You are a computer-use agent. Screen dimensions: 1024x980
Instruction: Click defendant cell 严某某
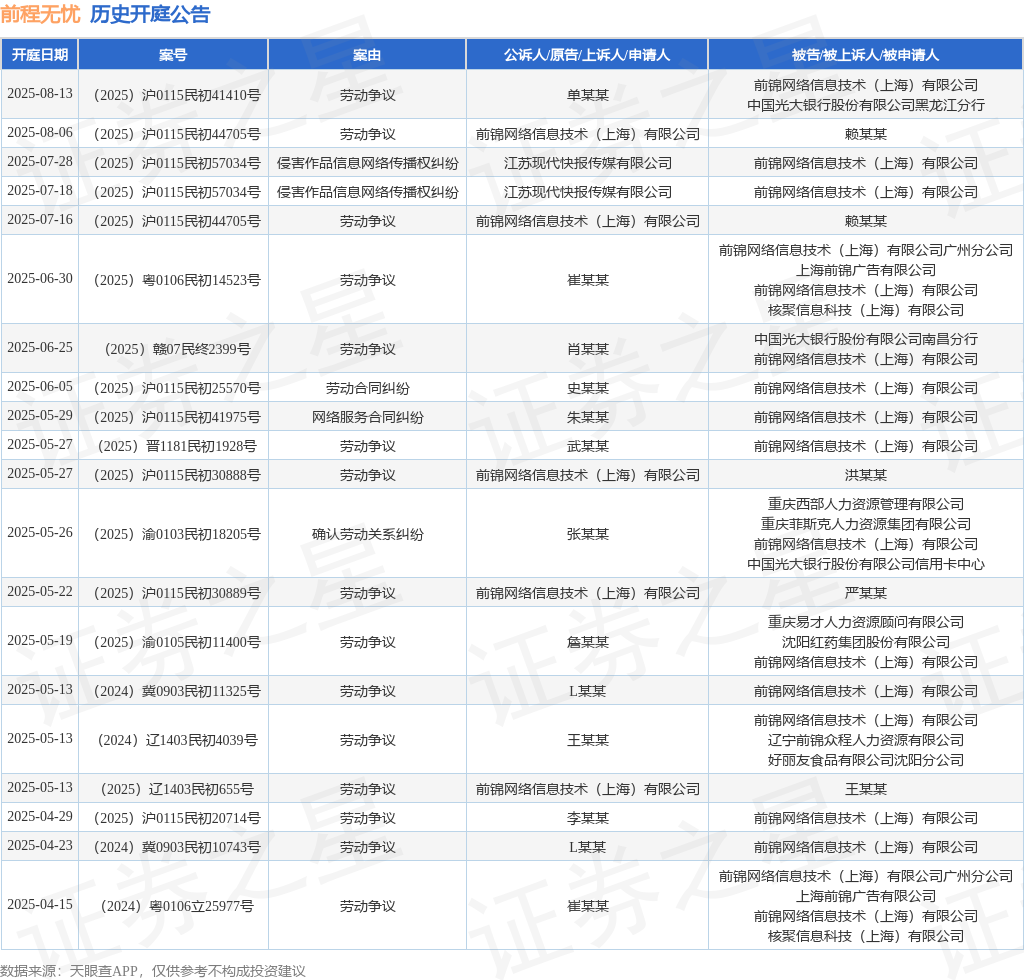coord(866,593)
